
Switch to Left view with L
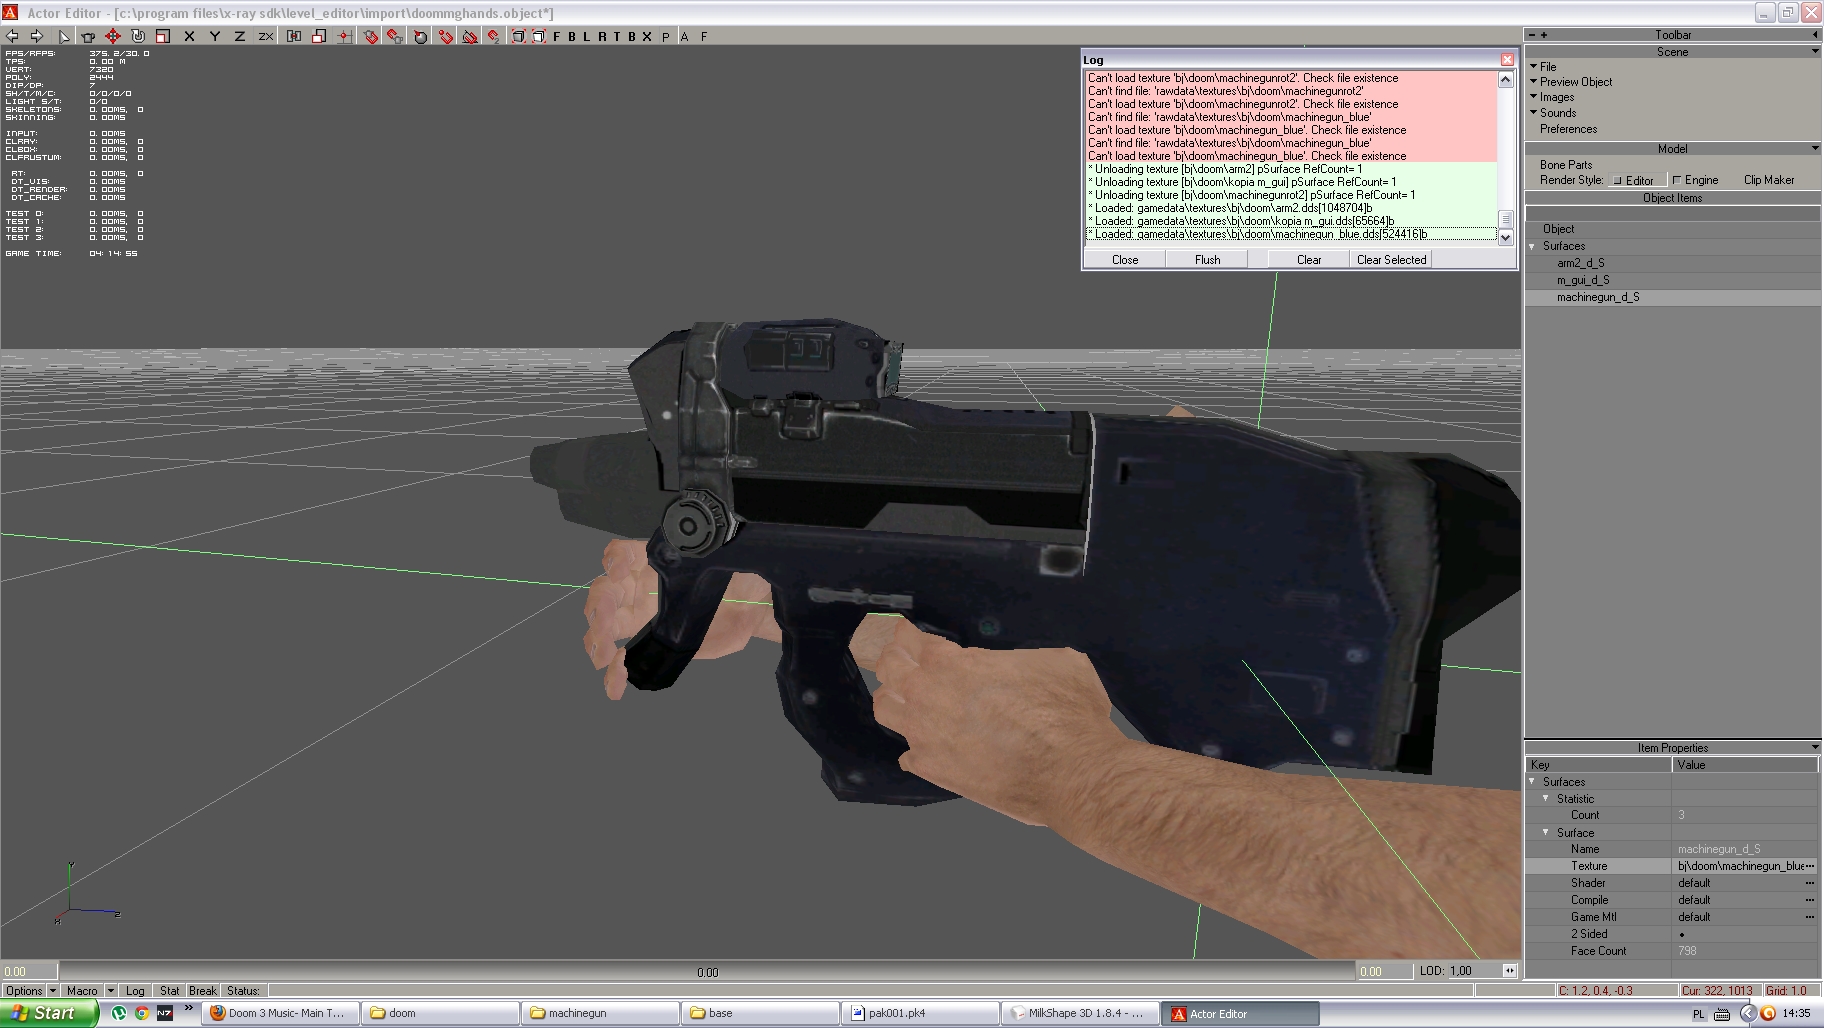pos(586,36)
